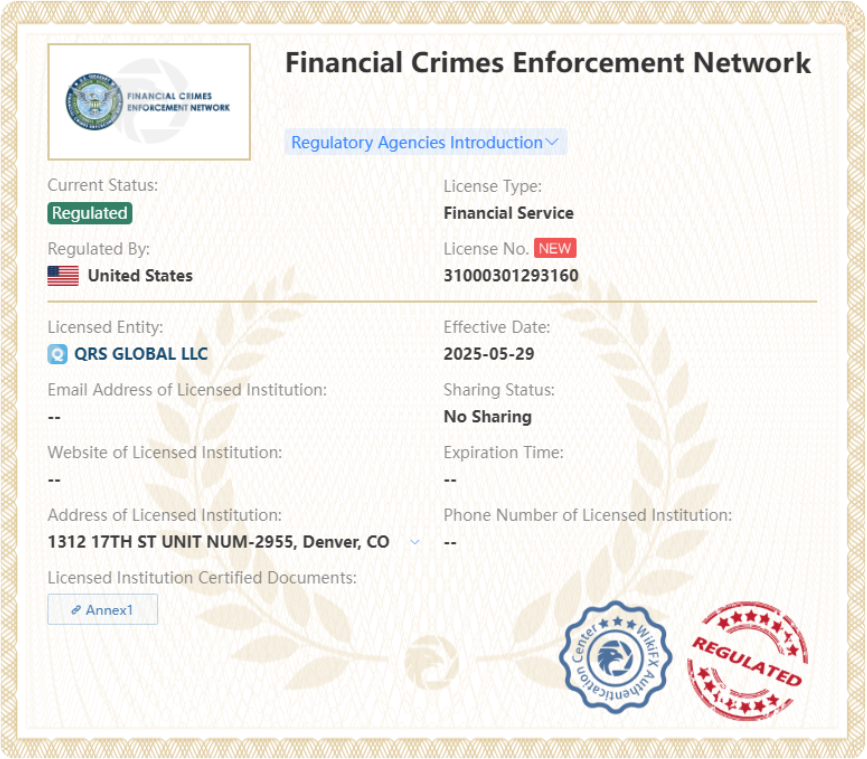Click the license number 31000301293160

click(x=510, y=276)
